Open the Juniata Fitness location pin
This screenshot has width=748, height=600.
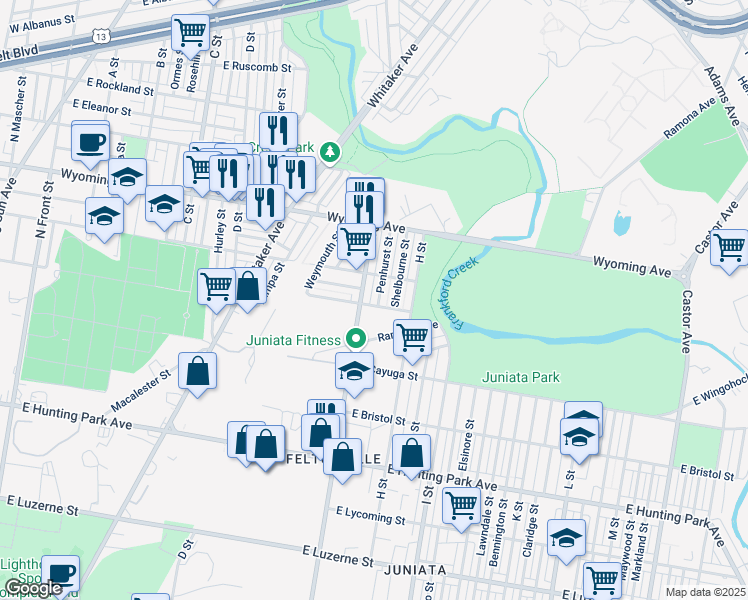tap(355, 339)
